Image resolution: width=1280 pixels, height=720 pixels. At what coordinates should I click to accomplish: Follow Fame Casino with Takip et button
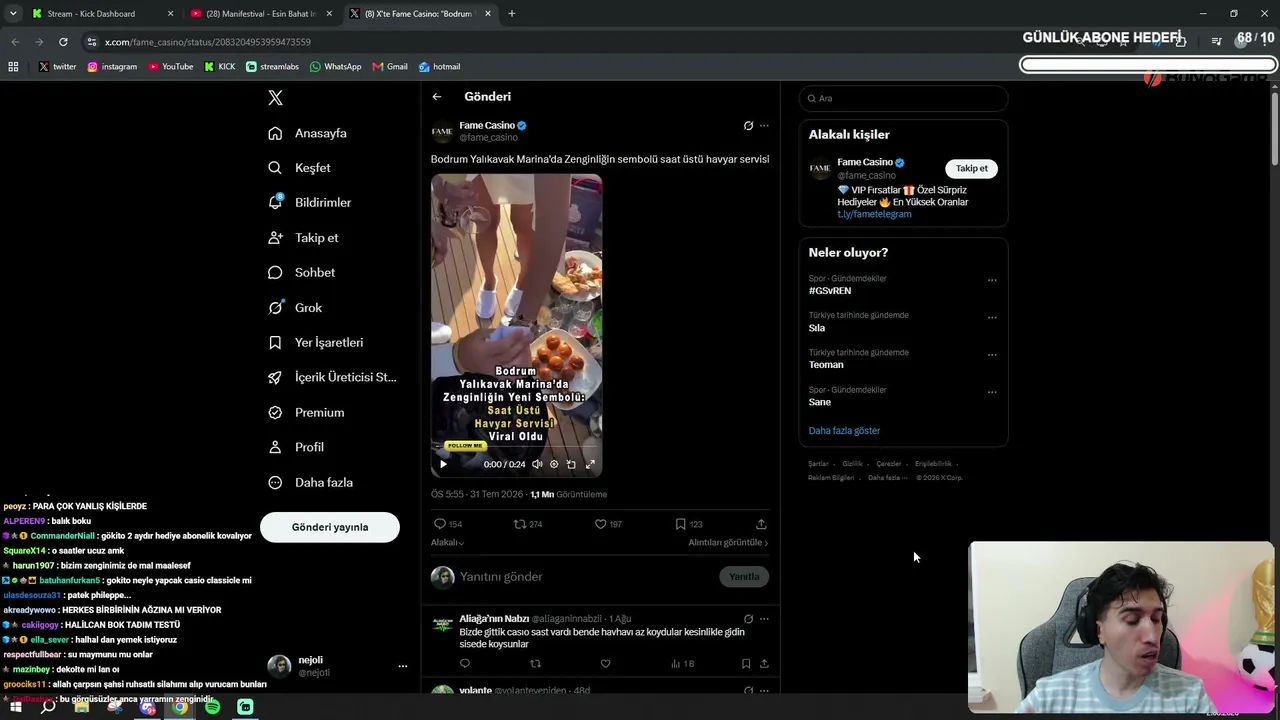(971, 168)
